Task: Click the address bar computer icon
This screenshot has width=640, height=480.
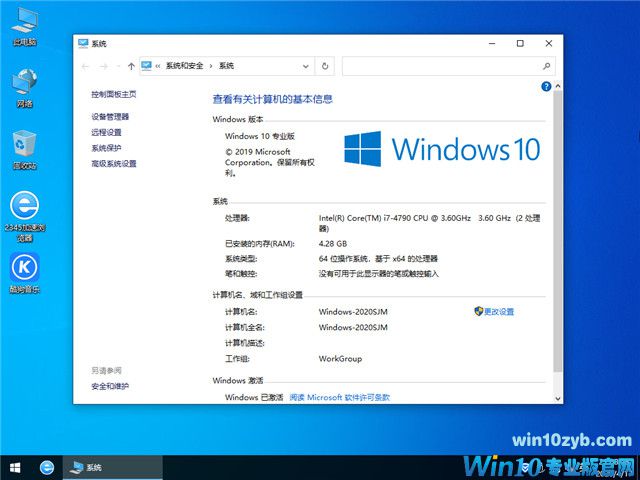Action: [x=146, y=66]
